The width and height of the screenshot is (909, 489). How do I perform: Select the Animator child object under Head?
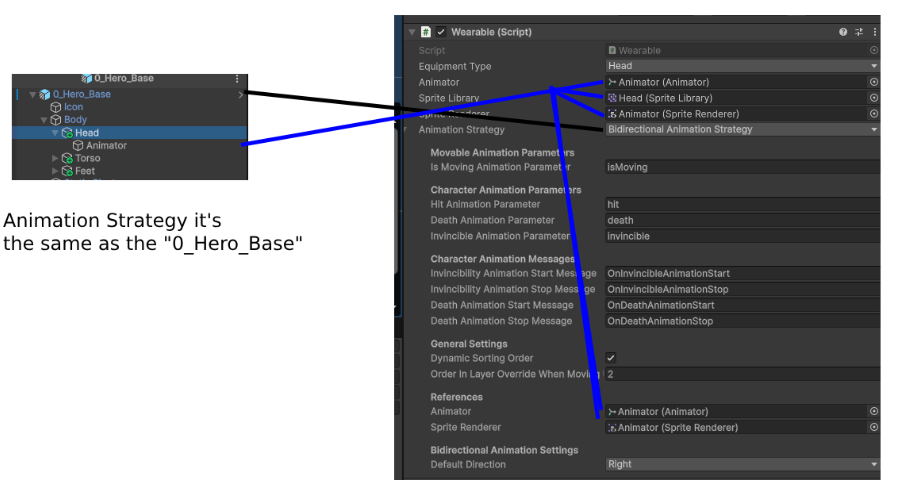tap(105, 145)
